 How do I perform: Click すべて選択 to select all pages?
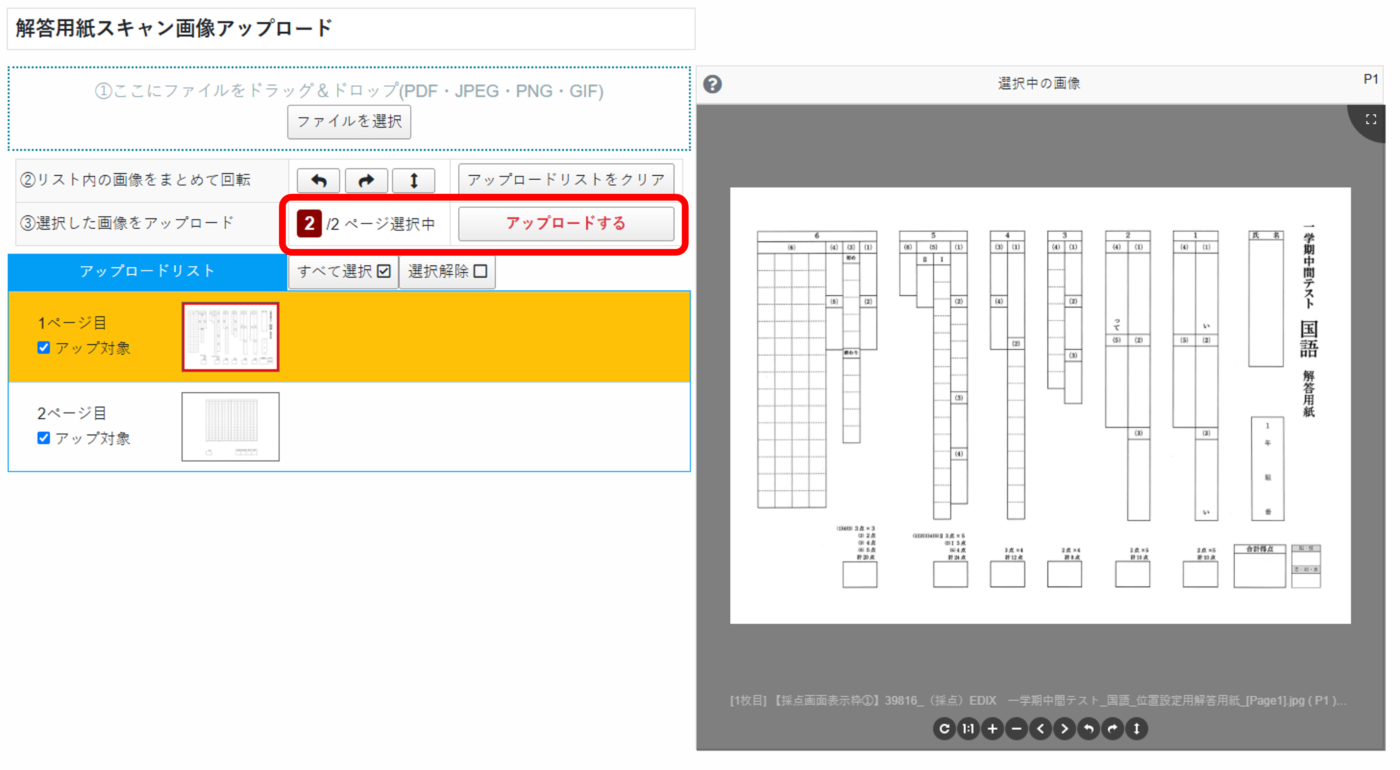point(343,271)
